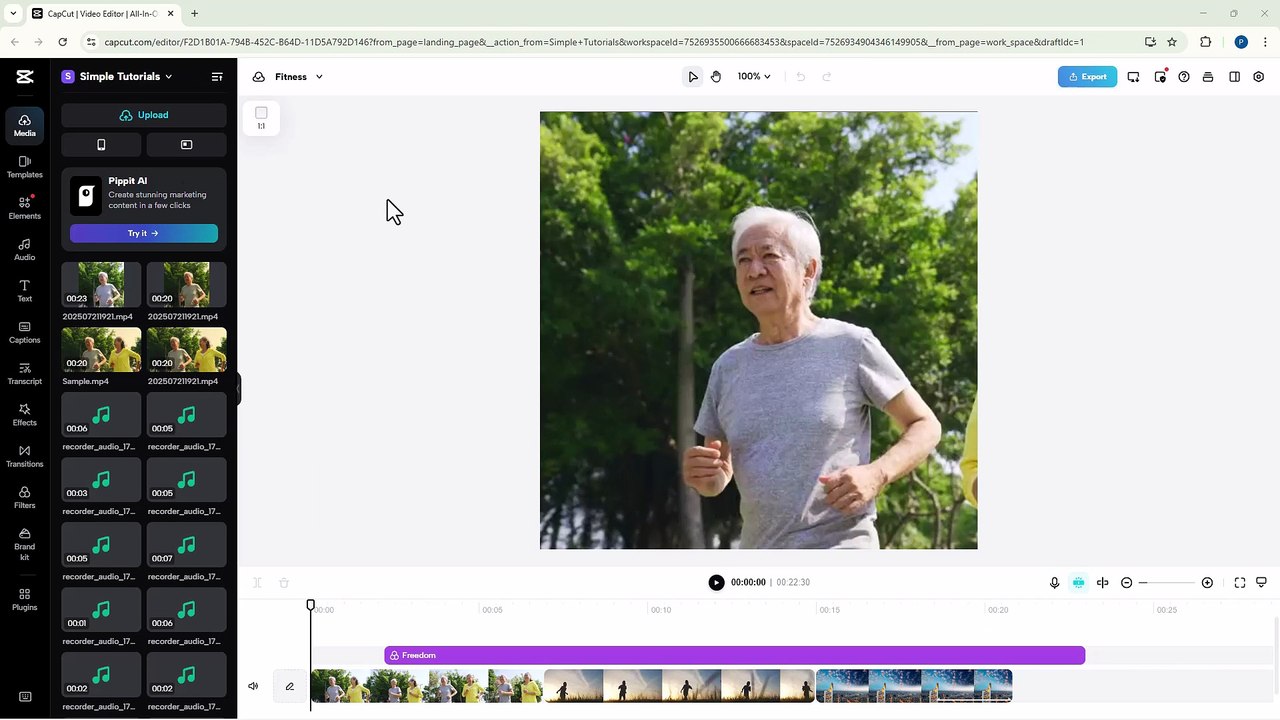Mute the main video track

click(253, 686)
